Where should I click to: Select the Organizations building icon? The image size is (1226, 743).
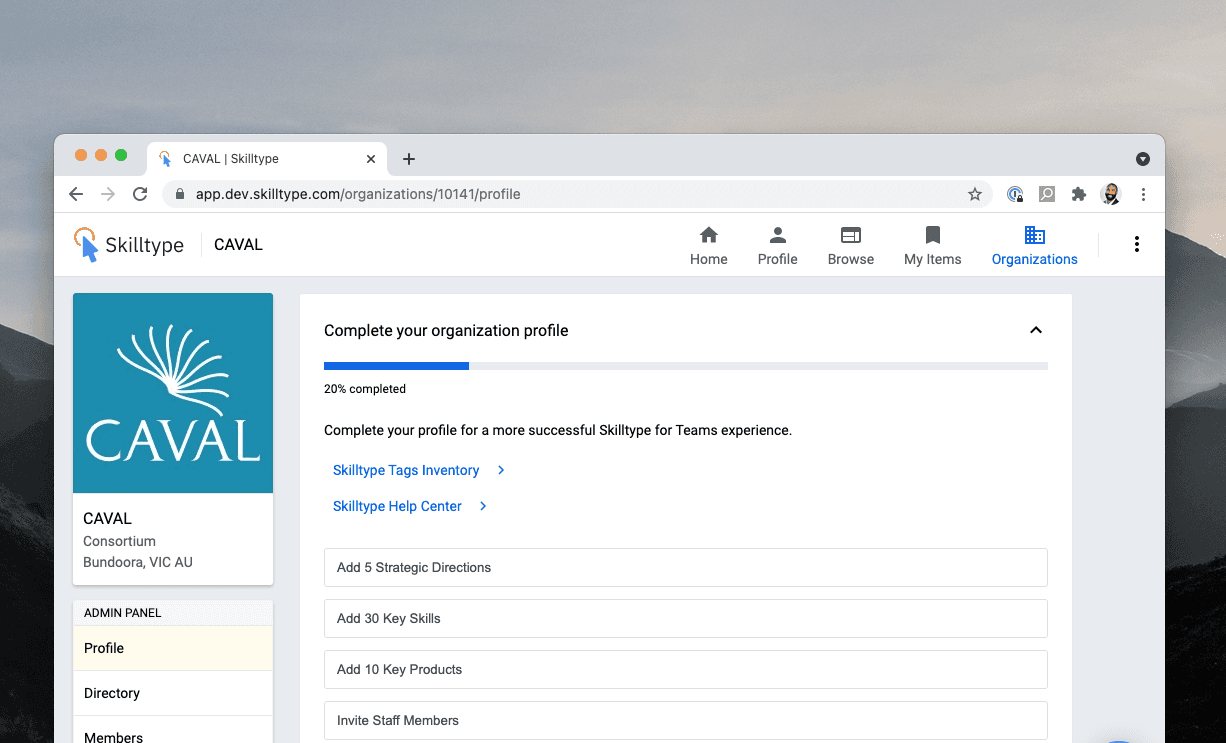[1034, 236]
